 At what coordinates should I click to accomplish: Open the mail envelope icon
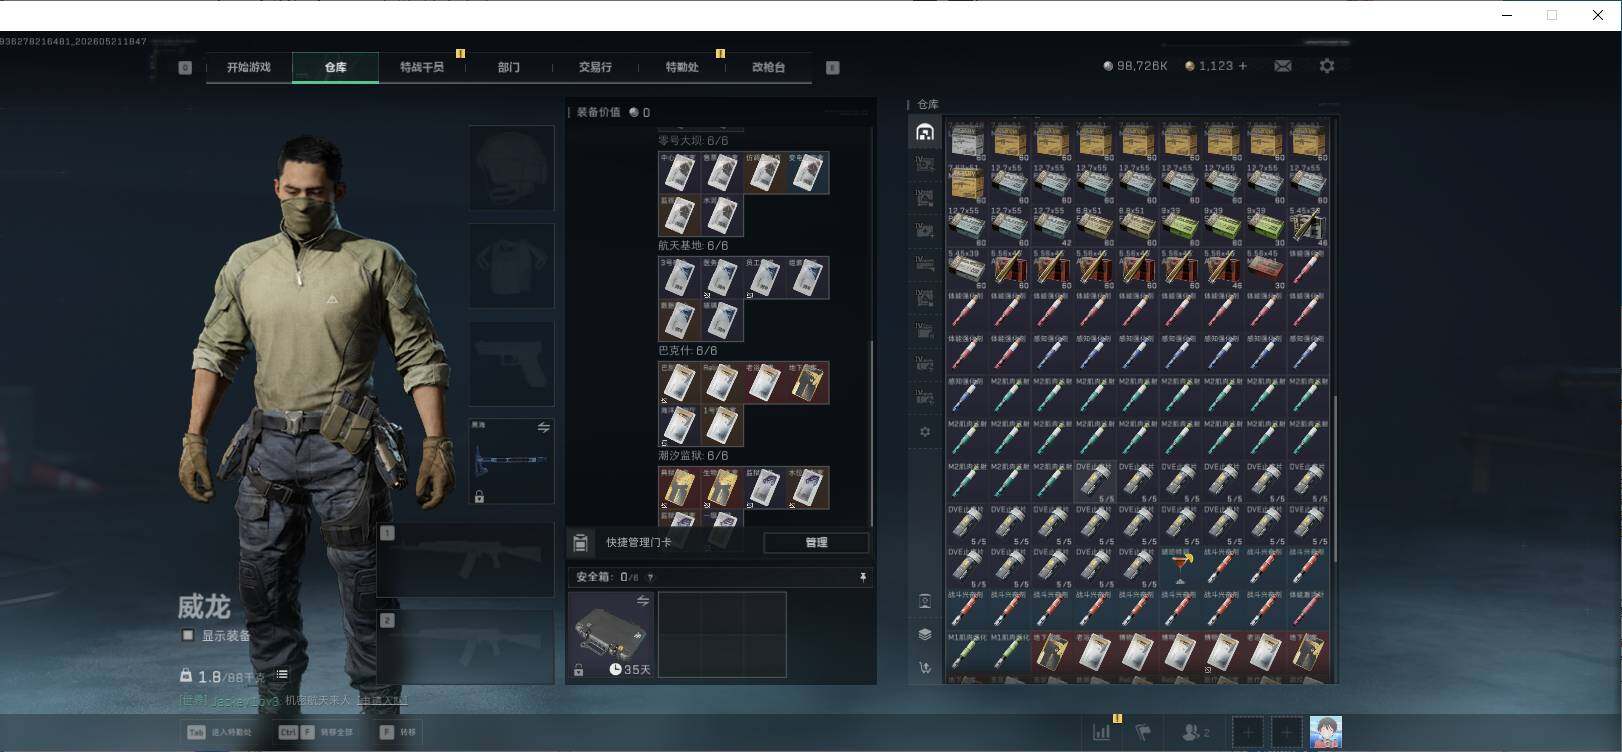click(x=1283, y=66)
